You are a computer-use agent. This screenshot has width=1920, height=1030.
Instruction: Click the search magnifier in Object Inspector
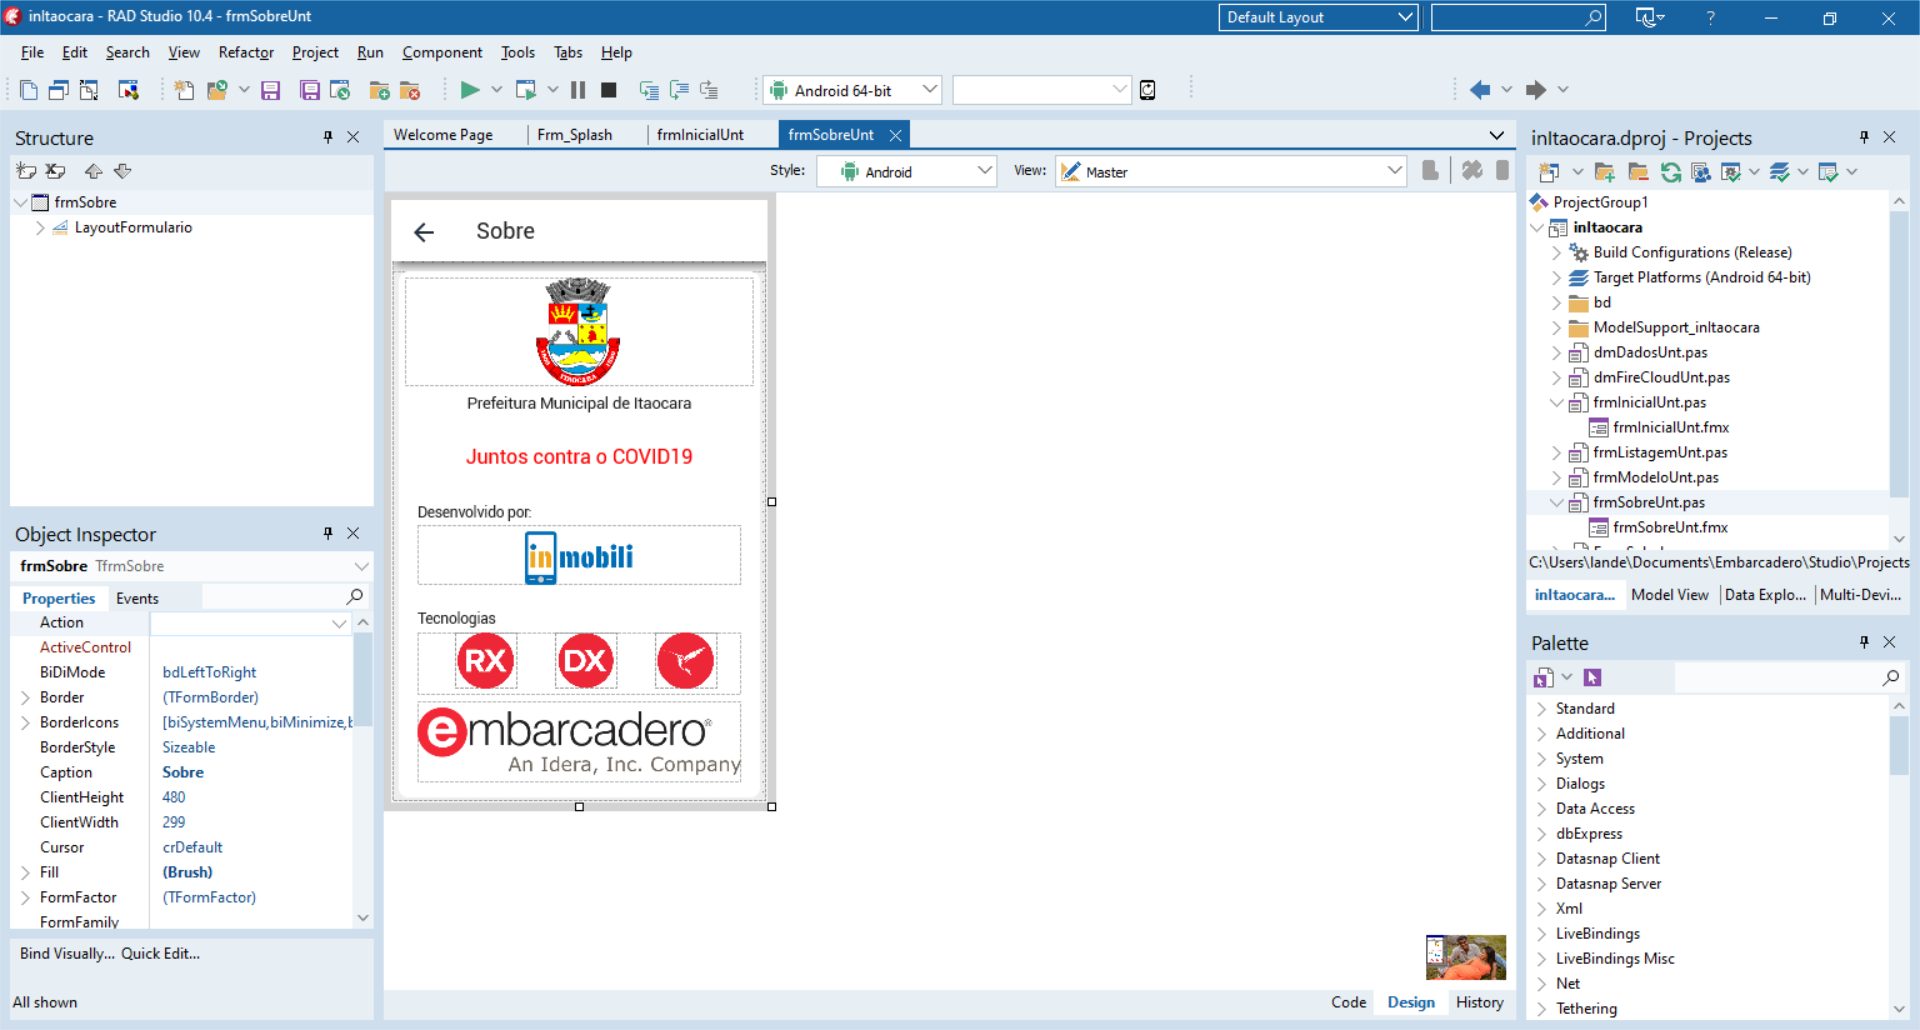click(354, 597)
